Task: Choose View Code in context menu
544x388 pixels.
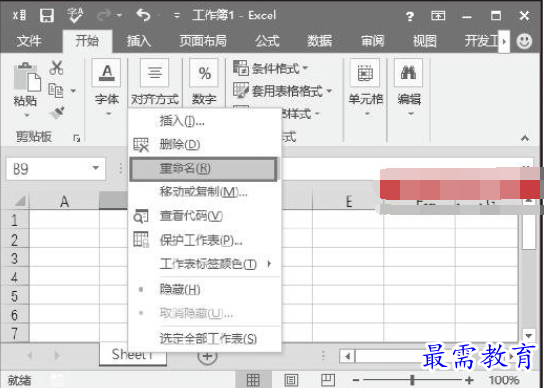Action: (x=205, y=216)
